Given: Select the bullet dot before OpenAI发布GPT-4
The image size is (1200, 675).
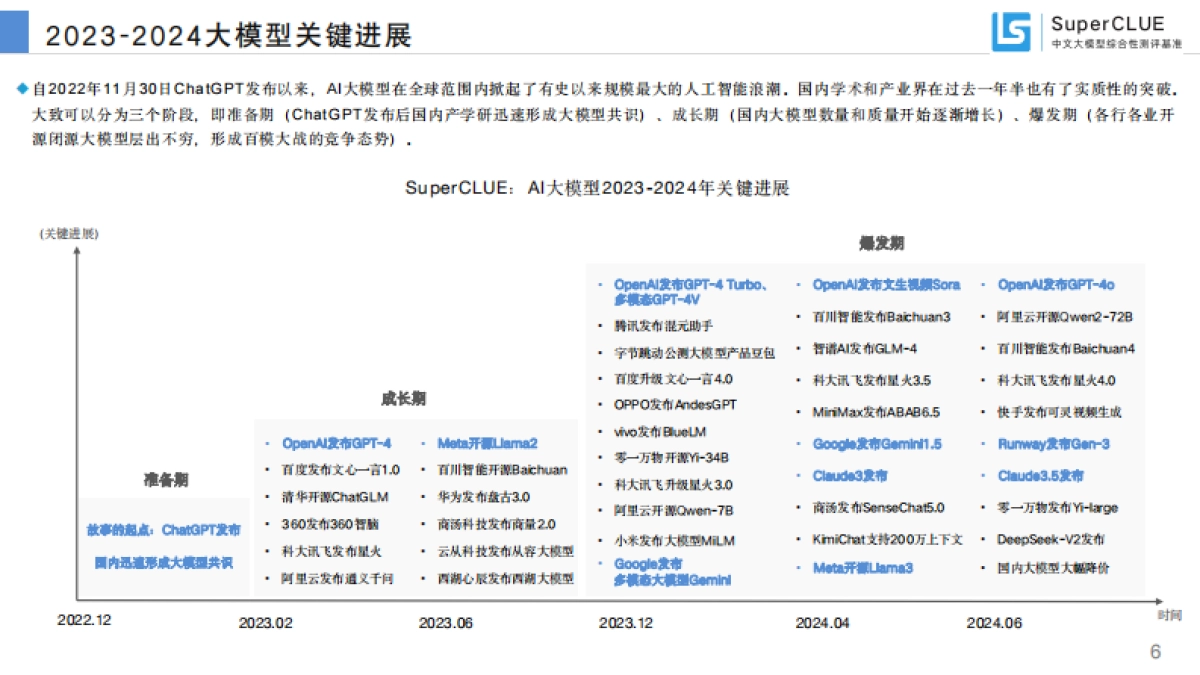Looking at the screenshot, I should tap(265, 441).
